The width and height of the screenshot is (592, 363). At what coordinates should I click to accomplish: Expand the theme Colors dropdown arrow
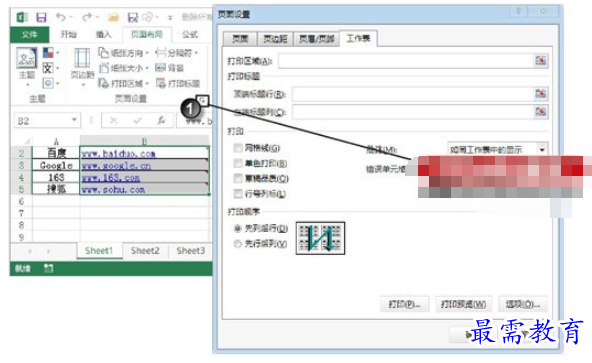[x=58, y=53]
